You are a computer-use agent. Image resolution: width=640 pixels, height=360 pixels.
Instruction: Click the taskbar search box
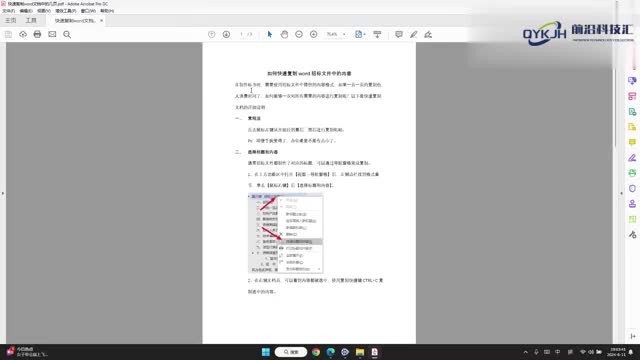pyautogui.click(x=291, y=352)
